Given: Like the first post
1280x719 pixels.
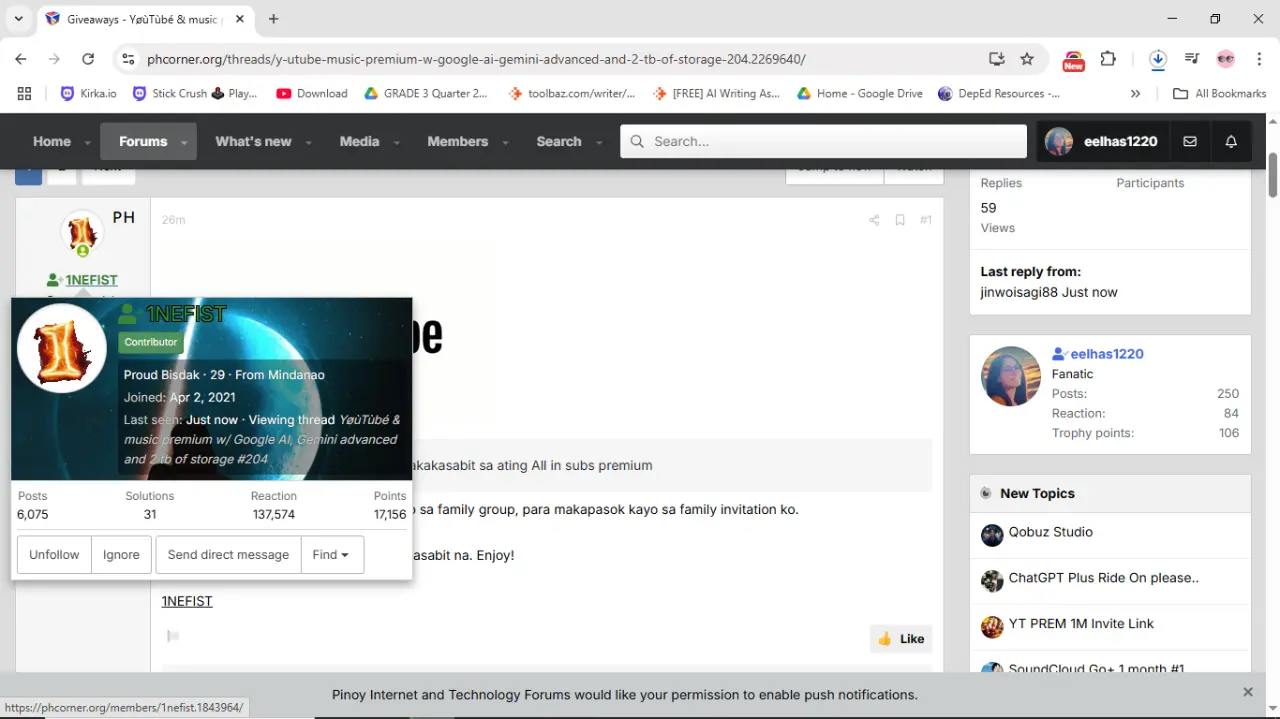Looking at the screenshot, I should [x=901, y=639].
